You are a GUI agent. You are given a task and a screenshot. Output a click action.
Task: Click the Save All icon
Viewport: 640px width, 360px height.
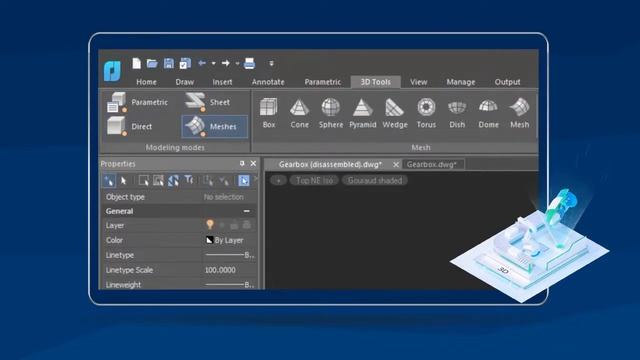[185, 63]
